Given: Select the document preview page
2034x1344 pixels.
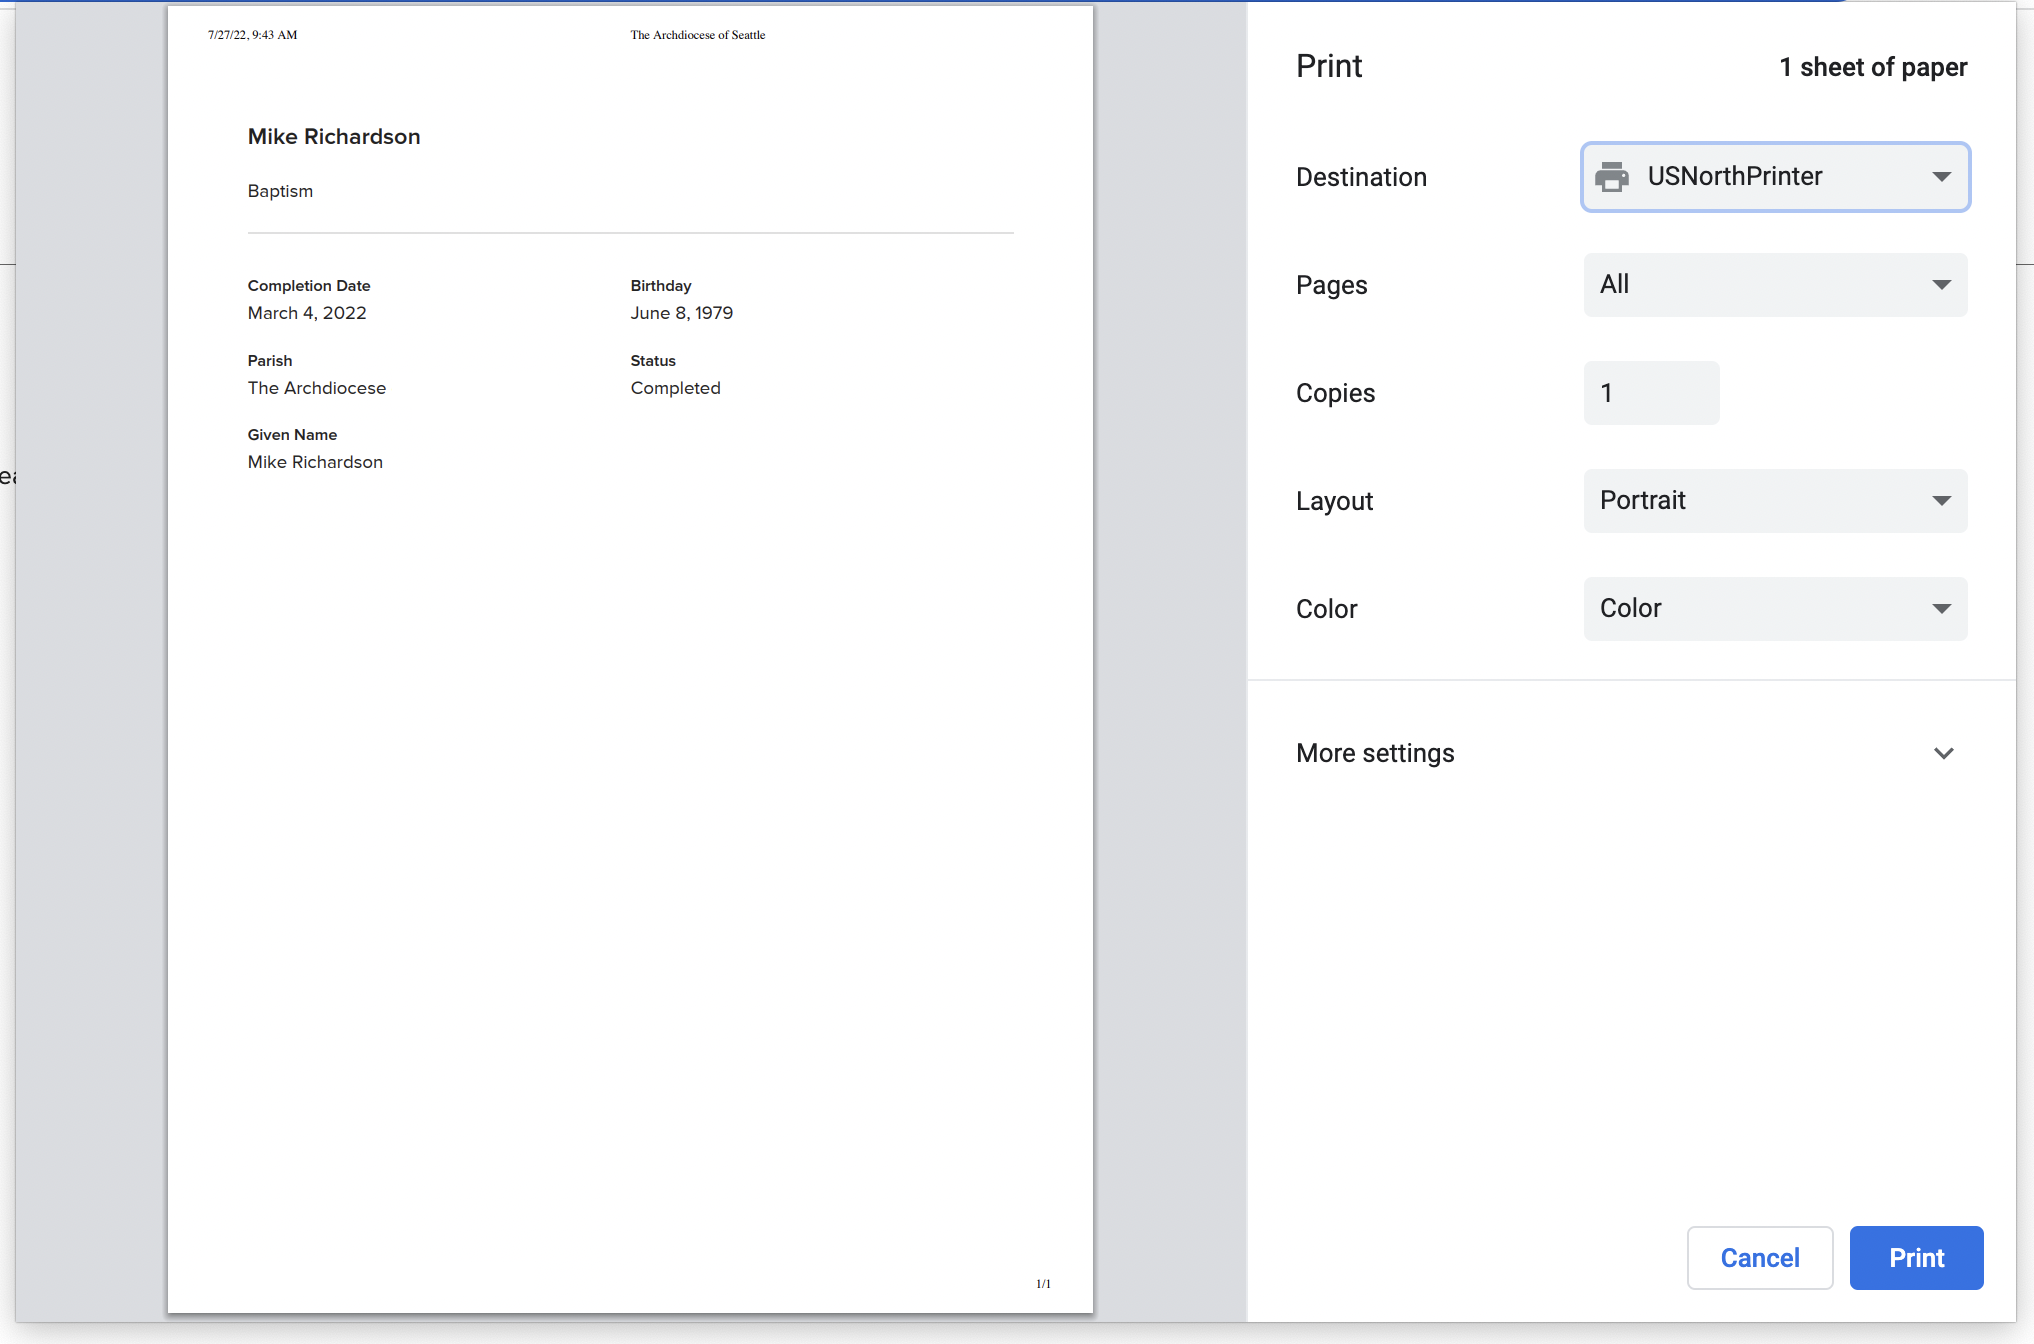Looking at the screenshot, I should (x=630, y=672).
